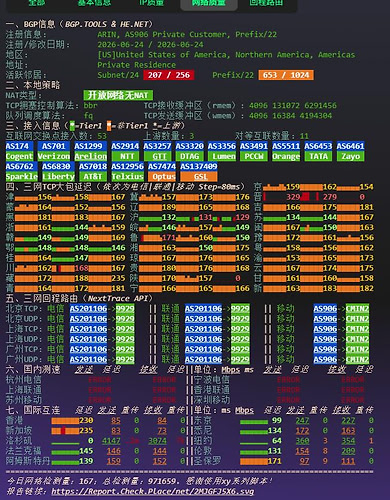390x500 pixels.
Task: Click the 9929 badge in 广州TCP 电信 route
Action: 125,349
